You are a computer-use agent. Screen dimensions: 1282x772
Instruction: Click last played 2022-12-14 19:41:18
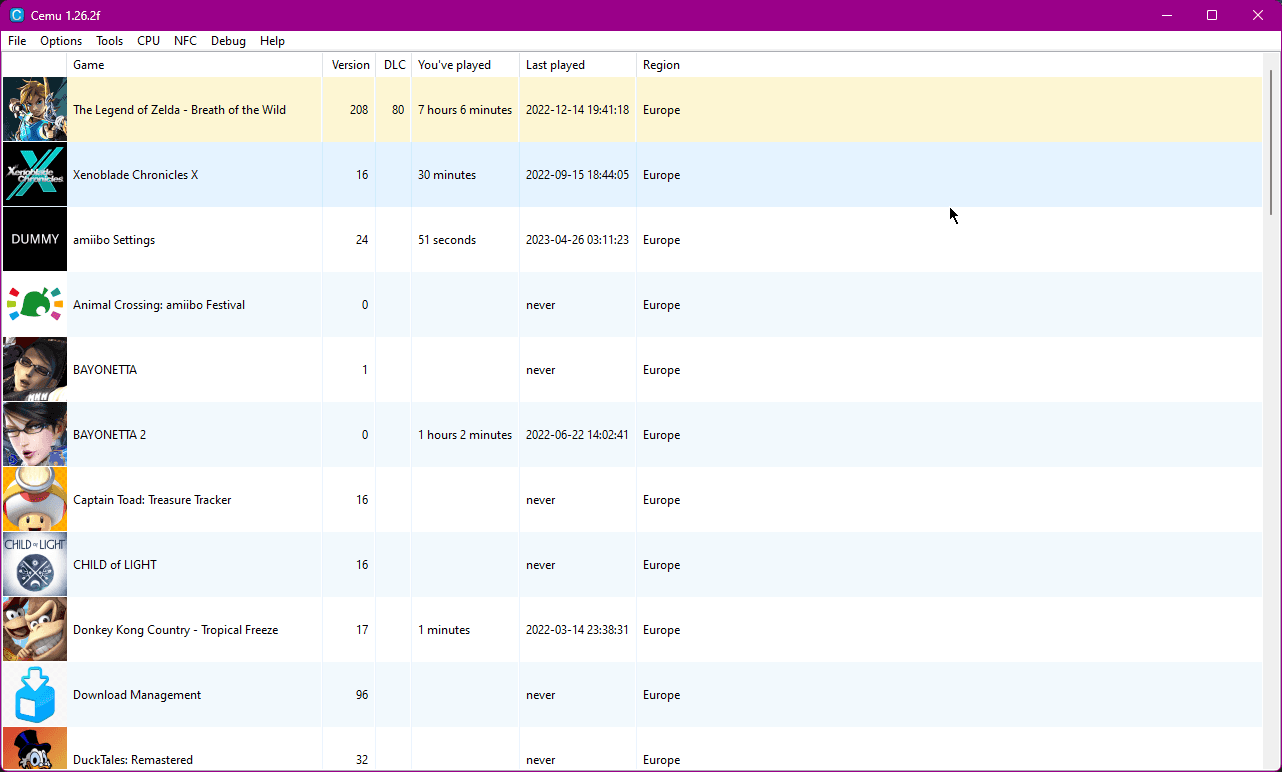[577, 110]
